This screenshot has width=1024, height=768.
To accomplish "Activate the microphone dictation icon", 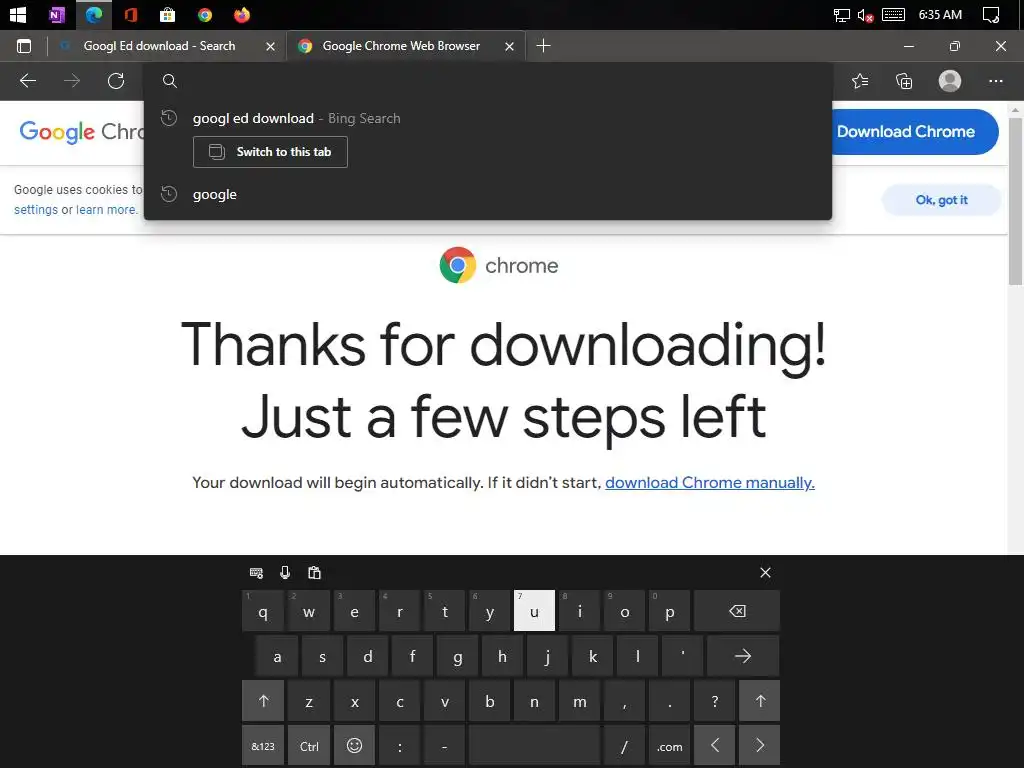I will click(x=285, y=573).
